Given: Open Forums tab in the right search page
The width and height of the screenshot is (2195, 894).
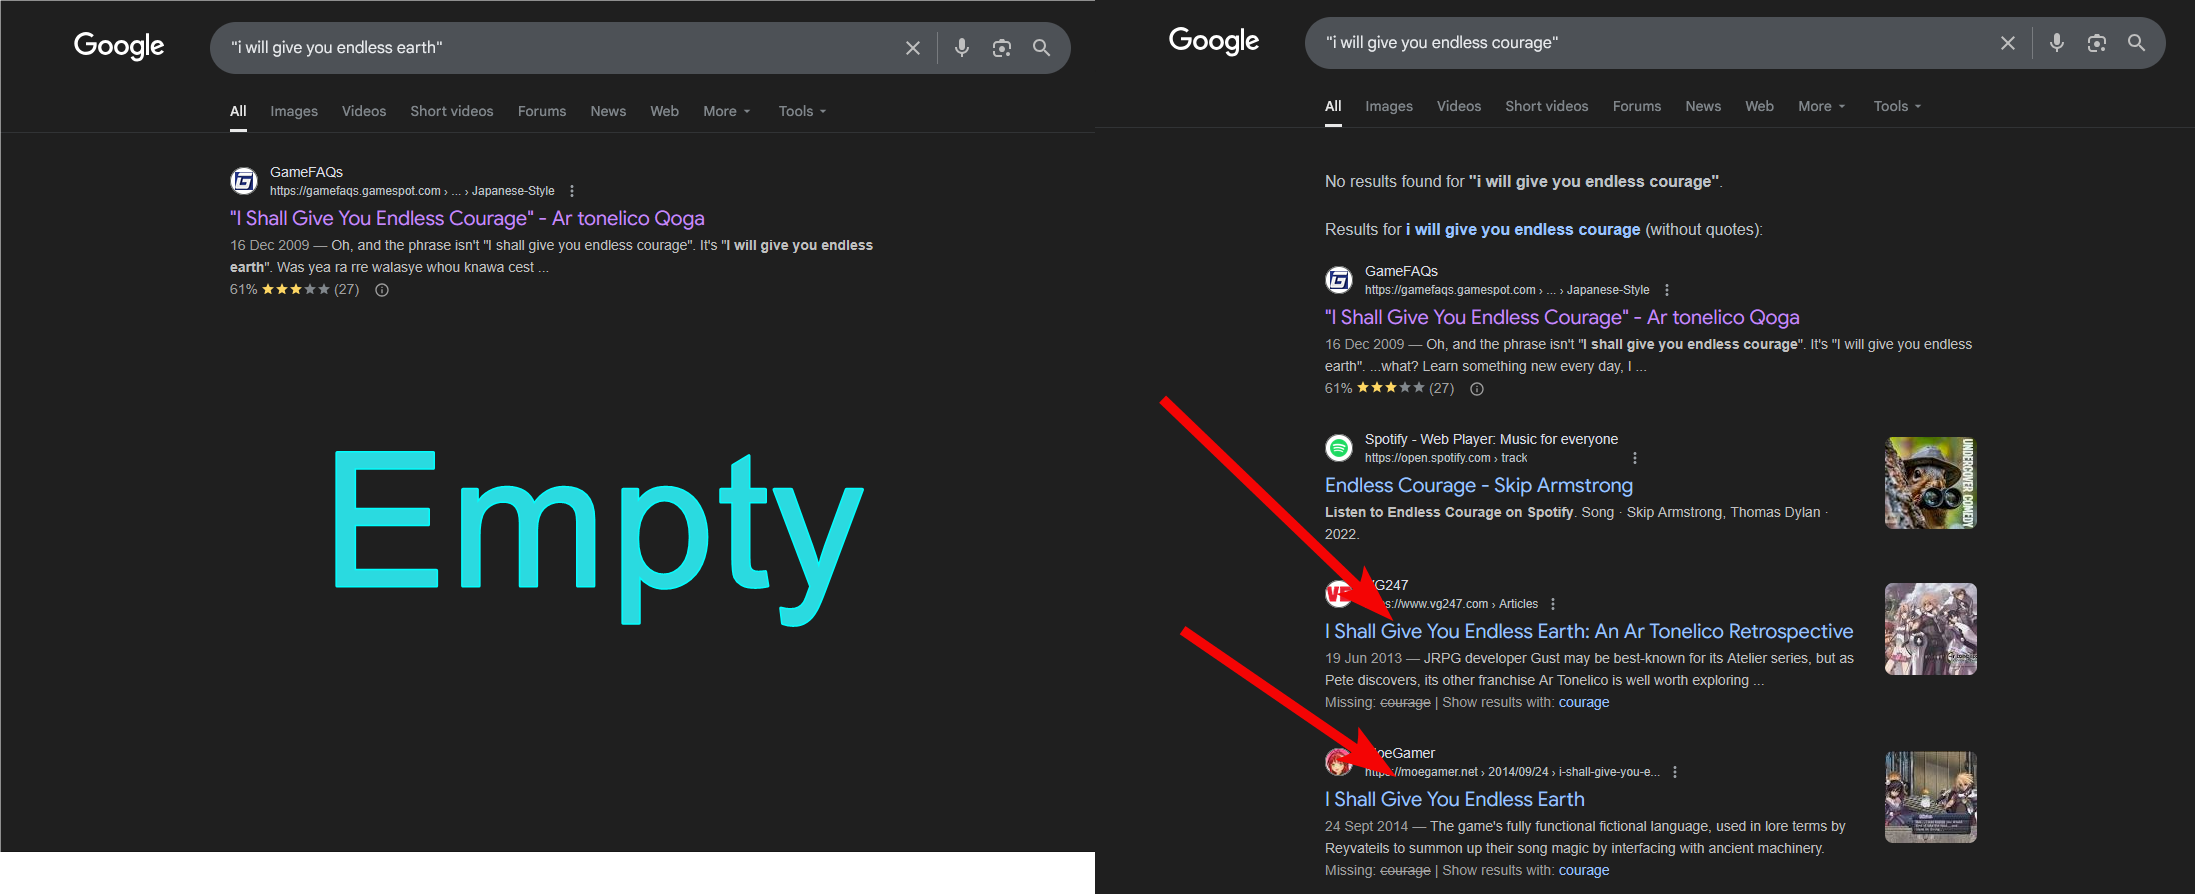Looking at the screenshot, I should point(1637,106).
